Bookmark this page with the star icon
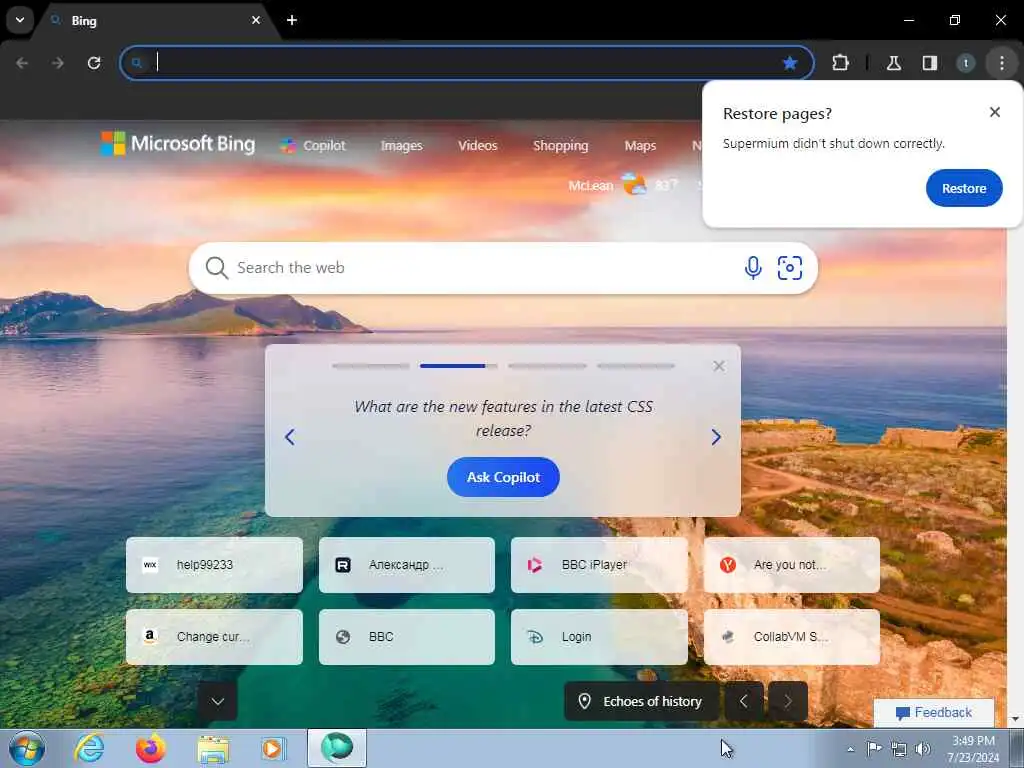Image resolution: width=1024 pixels, height=768 pixels. [x=790, y=63]
